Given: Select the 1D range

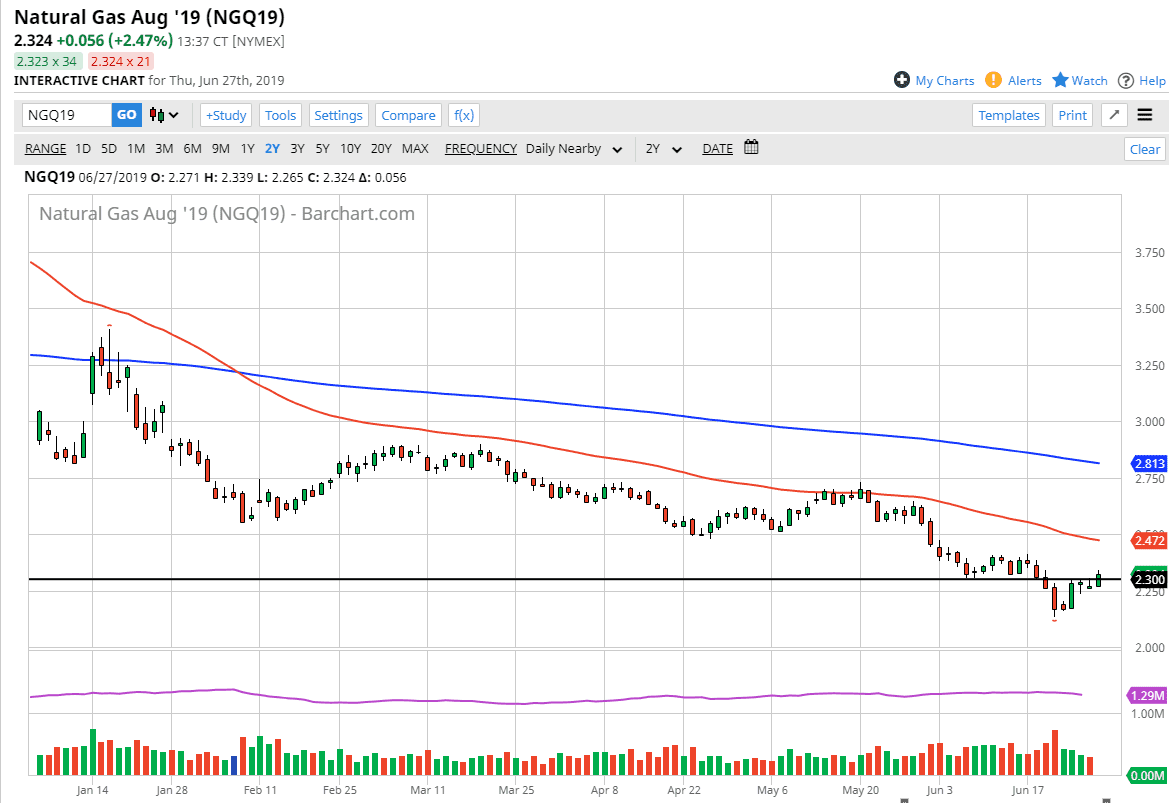Looking at the screenshot, I should tap(83, 149).
